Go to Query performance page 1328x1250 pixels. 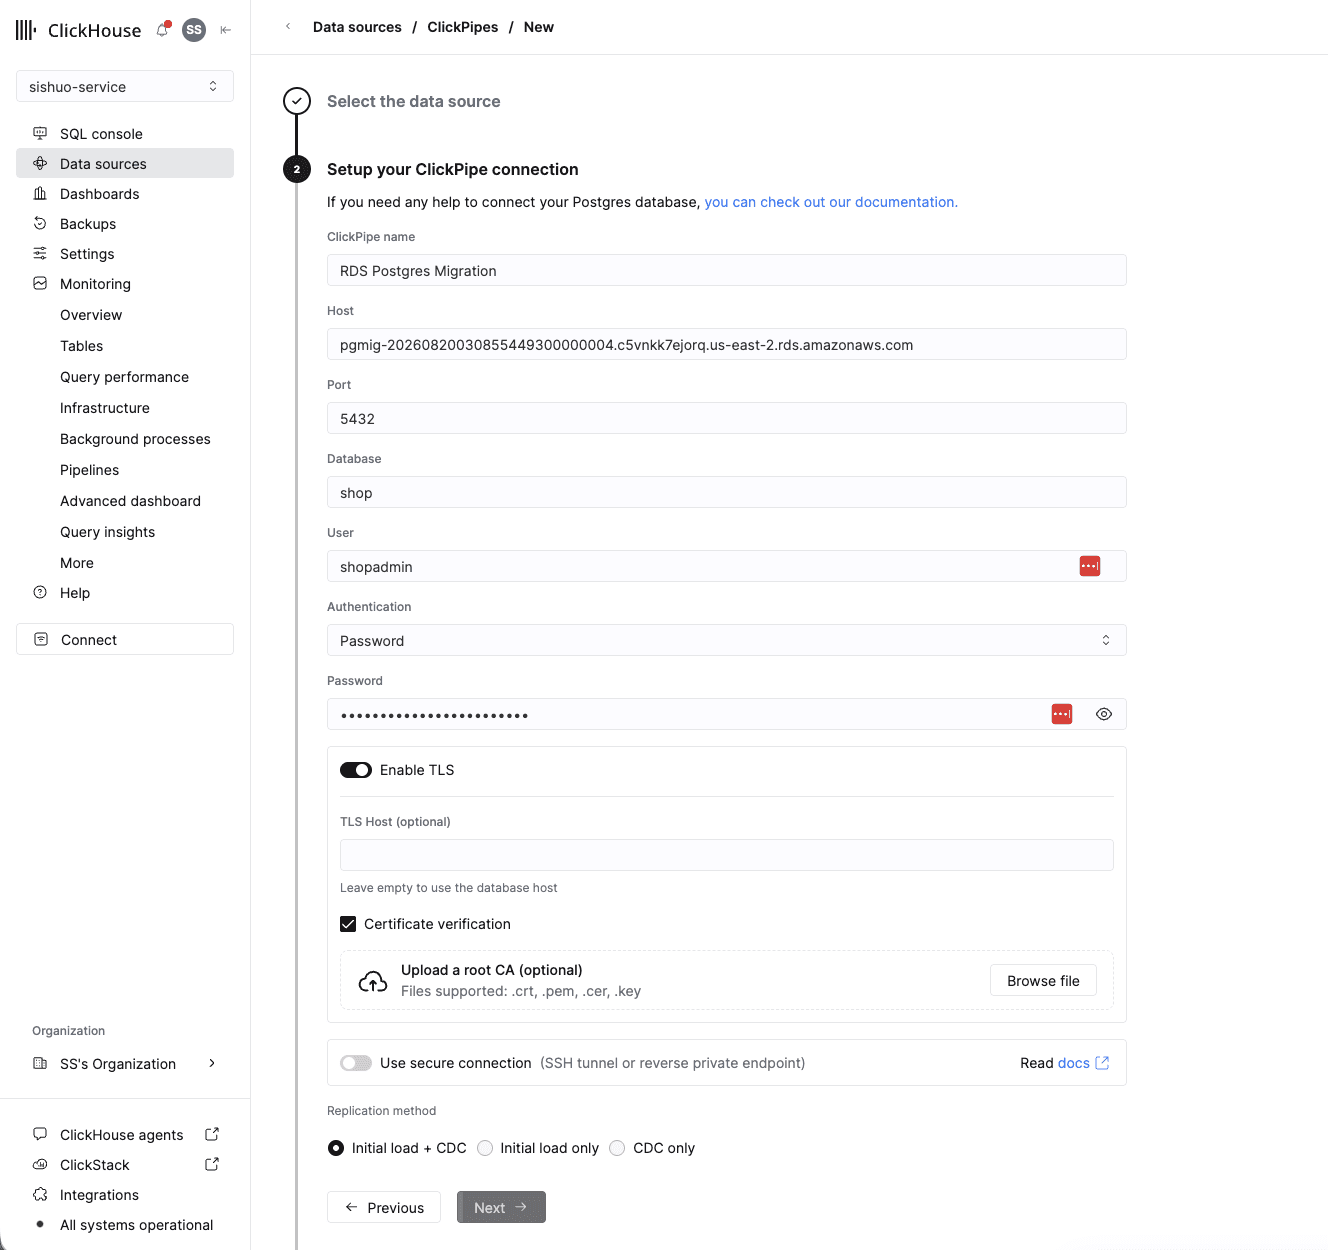124,377
